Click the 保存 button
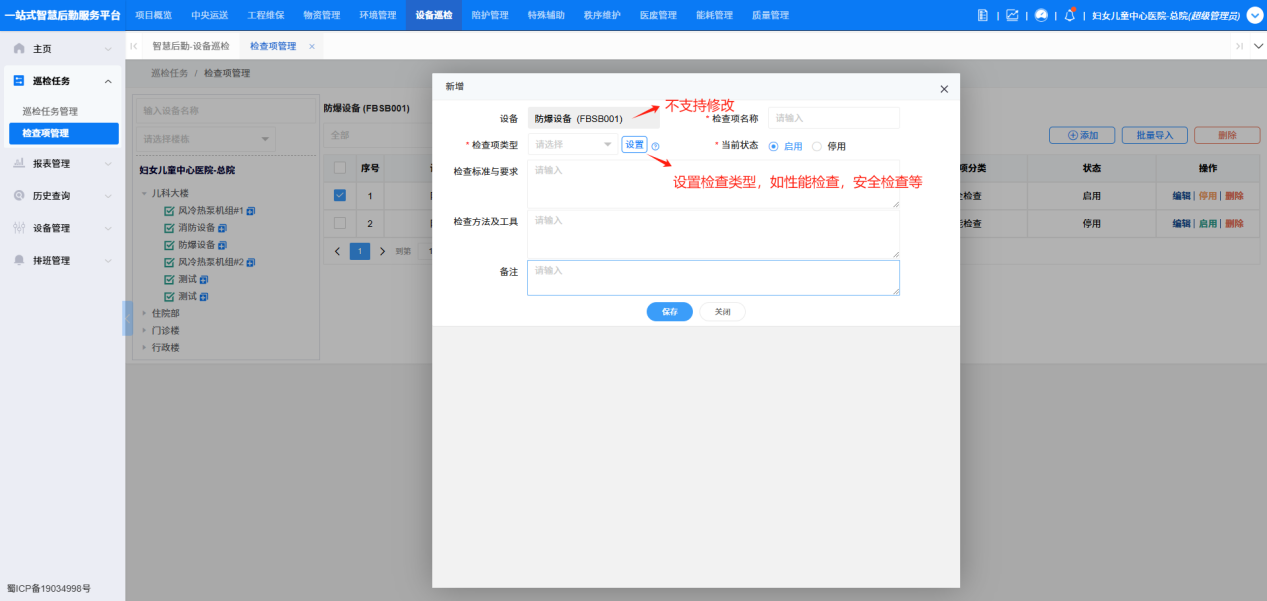 pos(670,312)
